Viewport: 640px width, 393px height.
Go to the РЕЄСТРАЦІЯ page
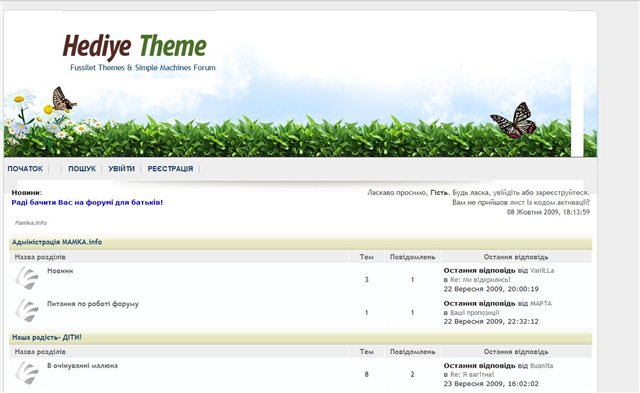(170, 169)
